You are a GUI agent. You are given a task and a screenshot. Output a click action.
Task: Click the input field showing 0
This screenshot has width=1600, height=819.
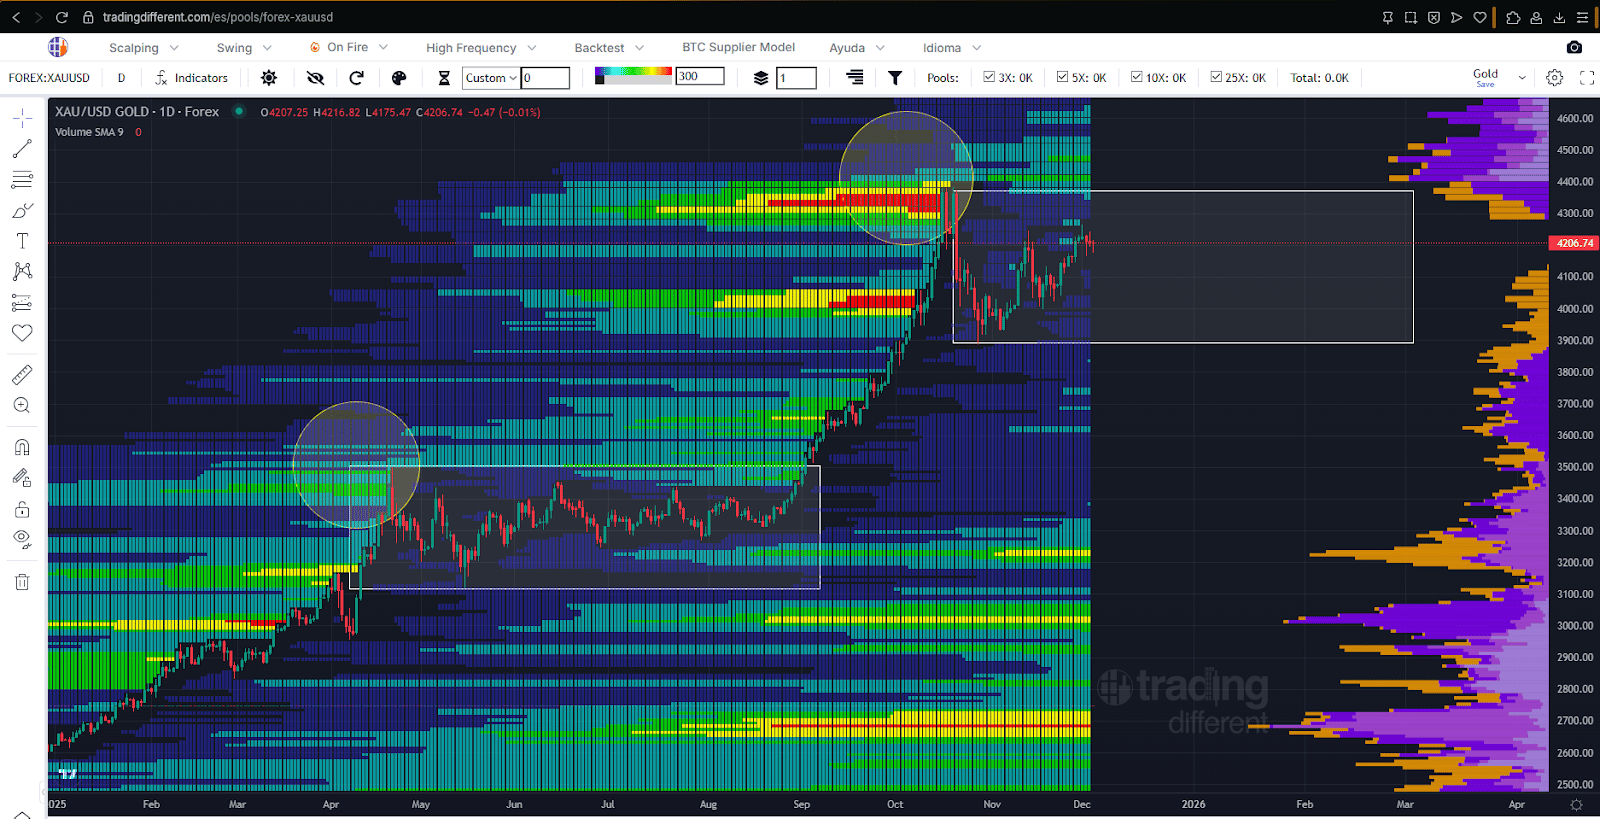click(545, 78)
